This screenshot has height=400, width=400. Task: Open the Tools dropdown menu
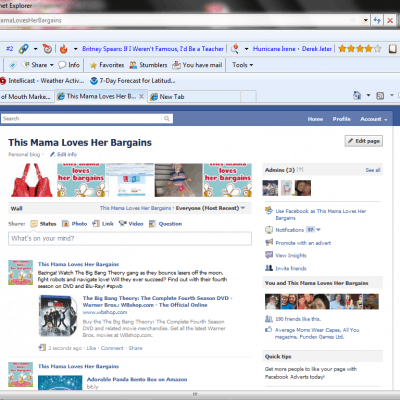tap(242, 65)
